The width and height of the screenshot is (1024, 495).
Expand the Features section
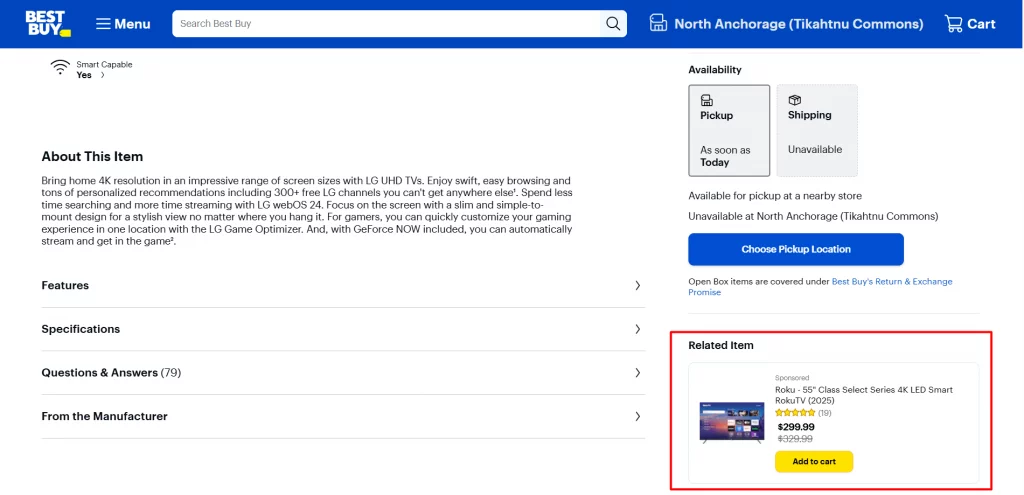click(x=343, y=285)
